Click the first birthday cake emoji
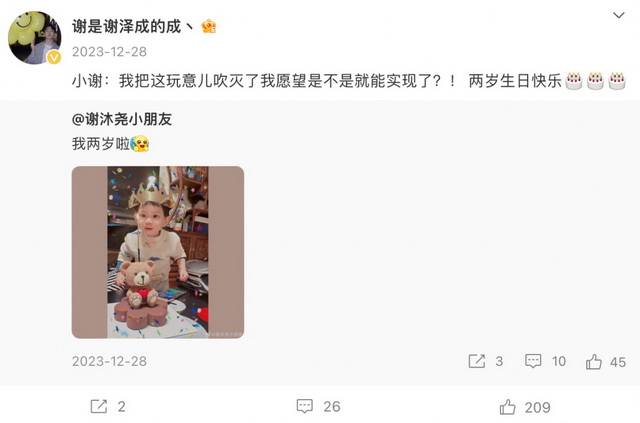 click(x=573, y=81)
